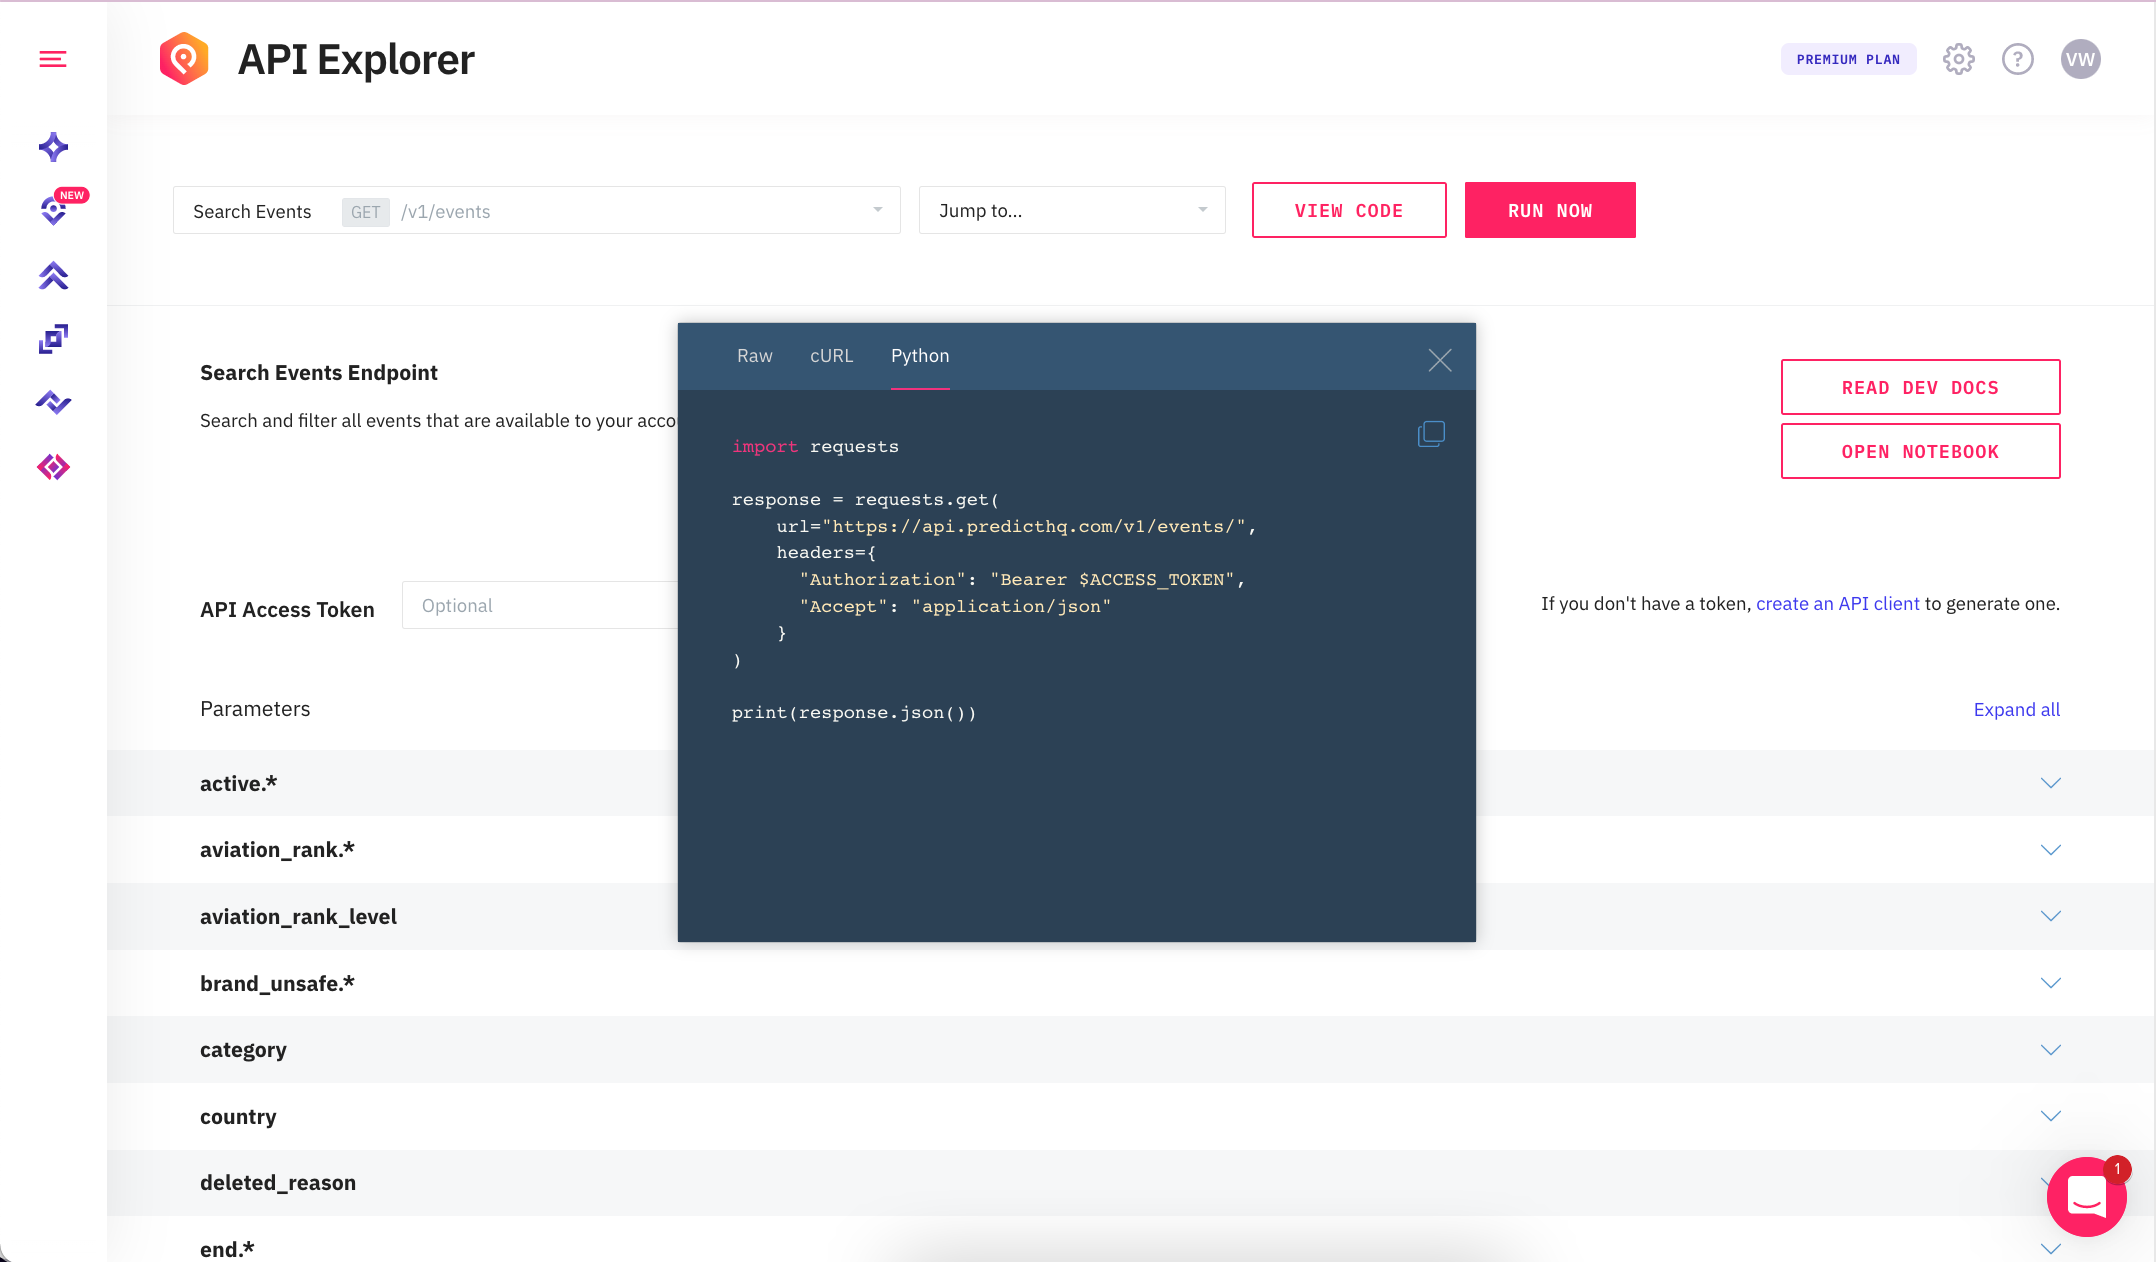Open the help question mark icon

coord(2017,60)
